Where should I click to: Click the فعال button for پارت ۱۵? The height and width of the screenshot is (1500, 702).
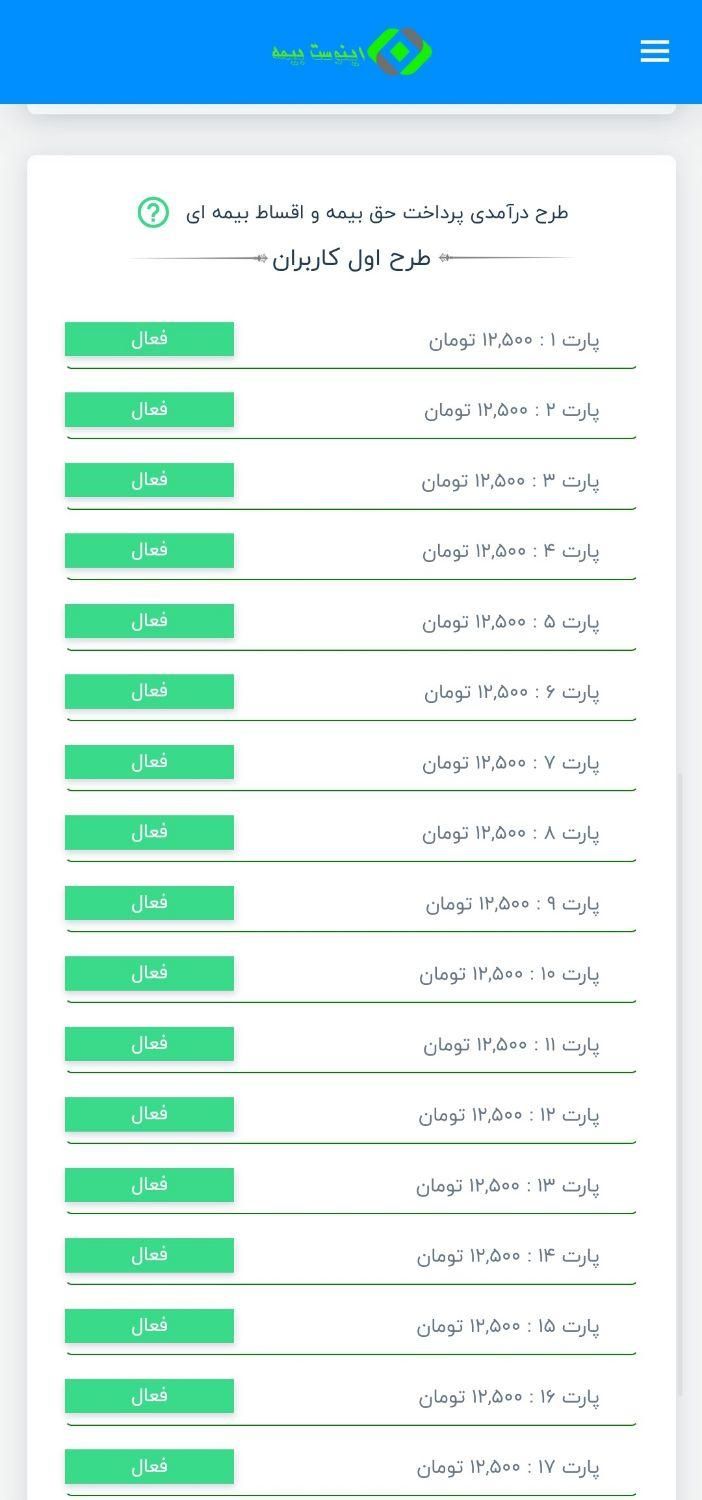149,1326
